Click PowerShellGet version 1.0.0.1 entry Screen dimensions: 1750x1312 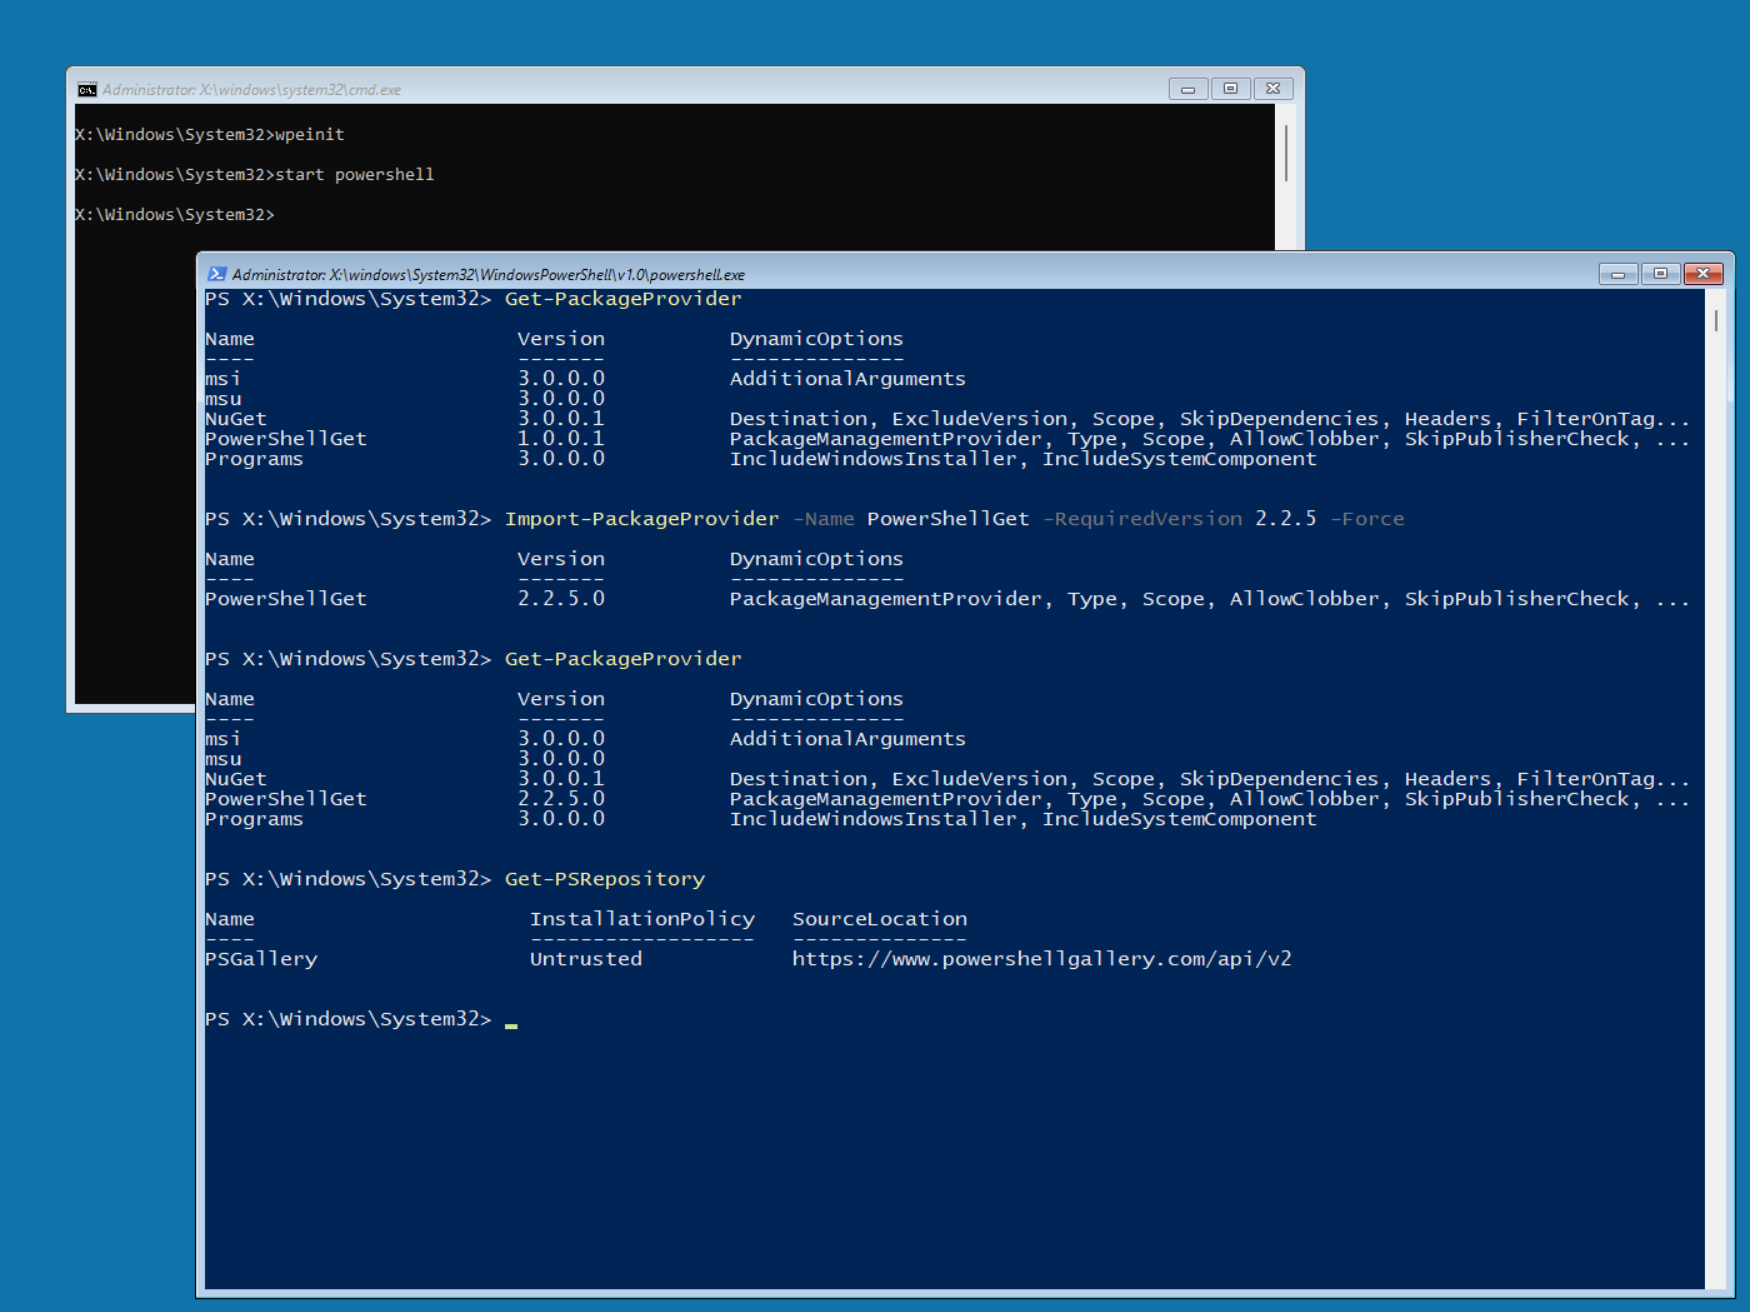pos(561,439)
